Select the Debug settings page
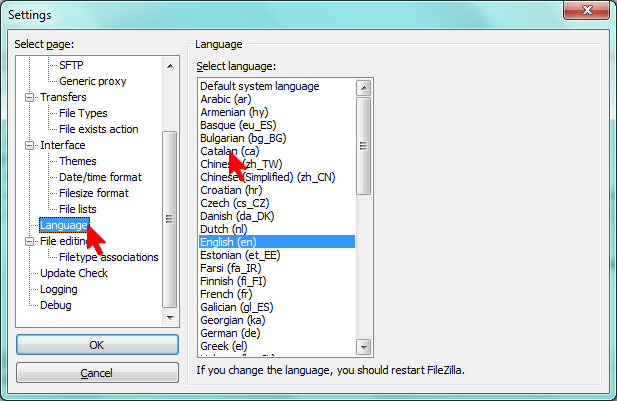The width and height of the screenshot is (617, 401). tap(55, 305)
